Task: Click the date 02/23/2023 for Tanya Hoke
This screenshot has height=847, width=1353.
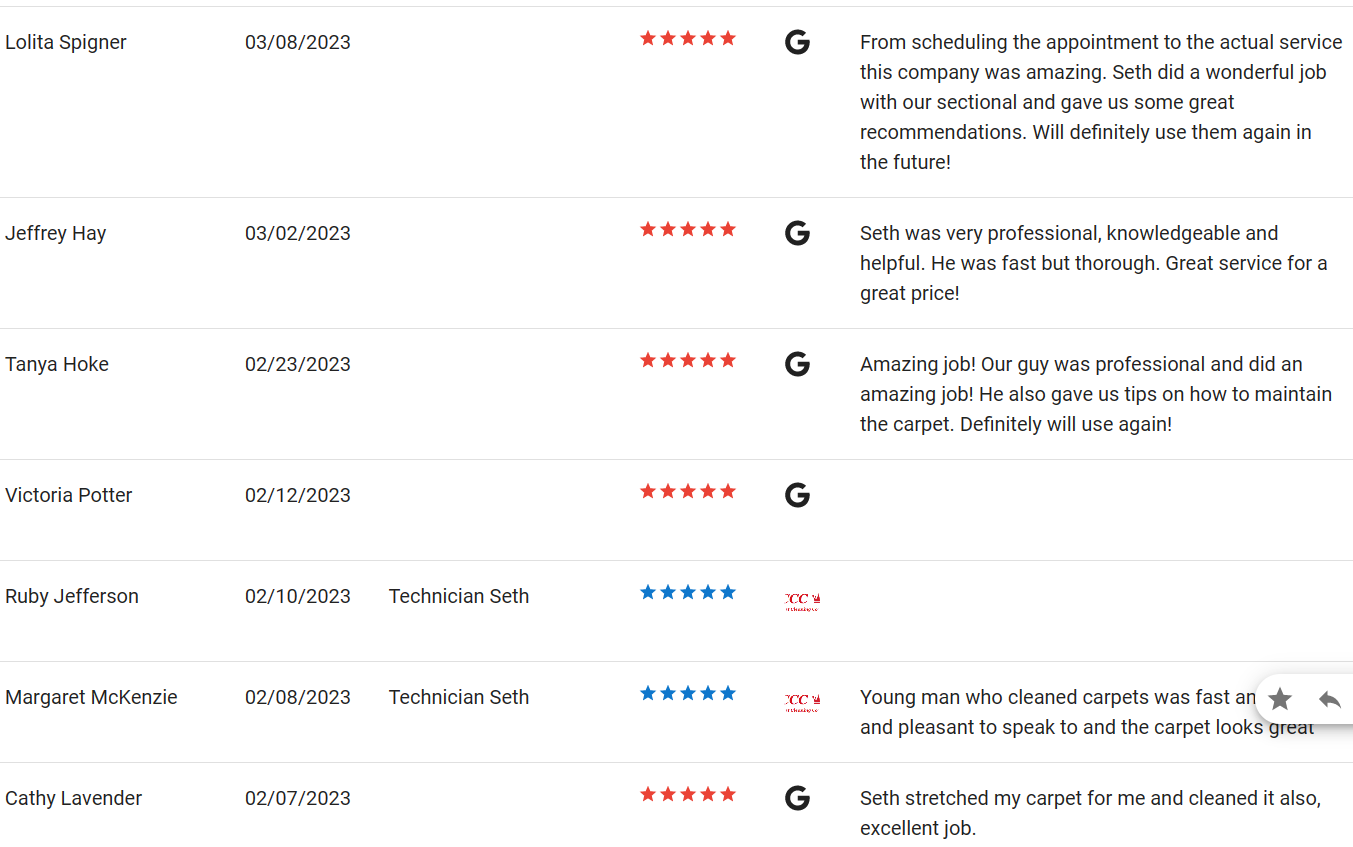Action: 298,364
